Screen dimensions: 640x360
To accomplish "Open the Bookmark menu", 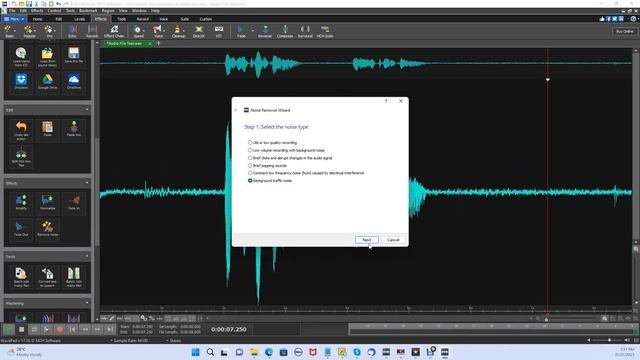I will click(x=88, y=11).
